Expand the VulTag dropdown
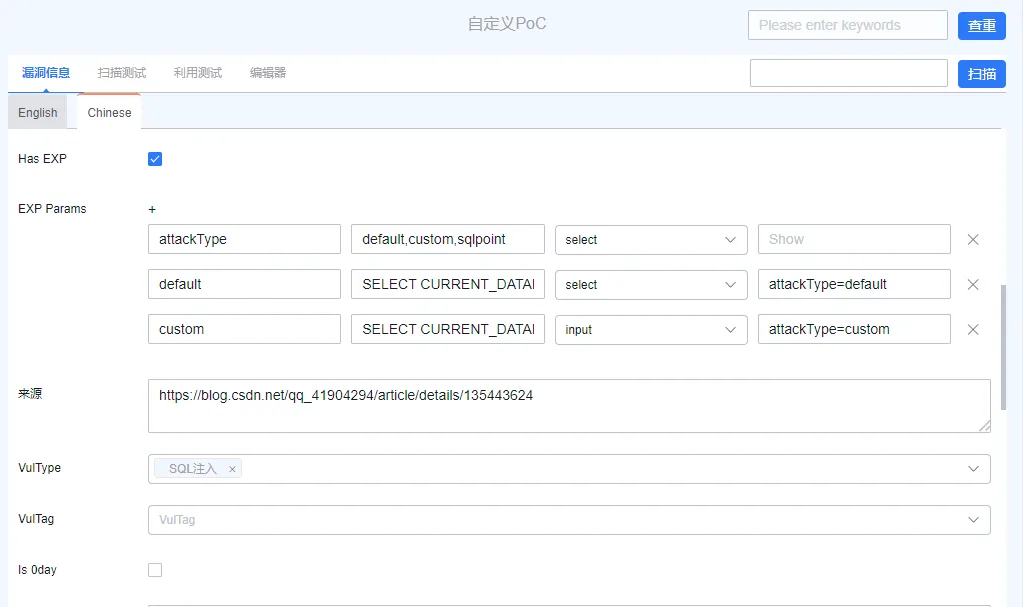The height and width of the screenshot is (607, 1023). [x=973, y=520]
